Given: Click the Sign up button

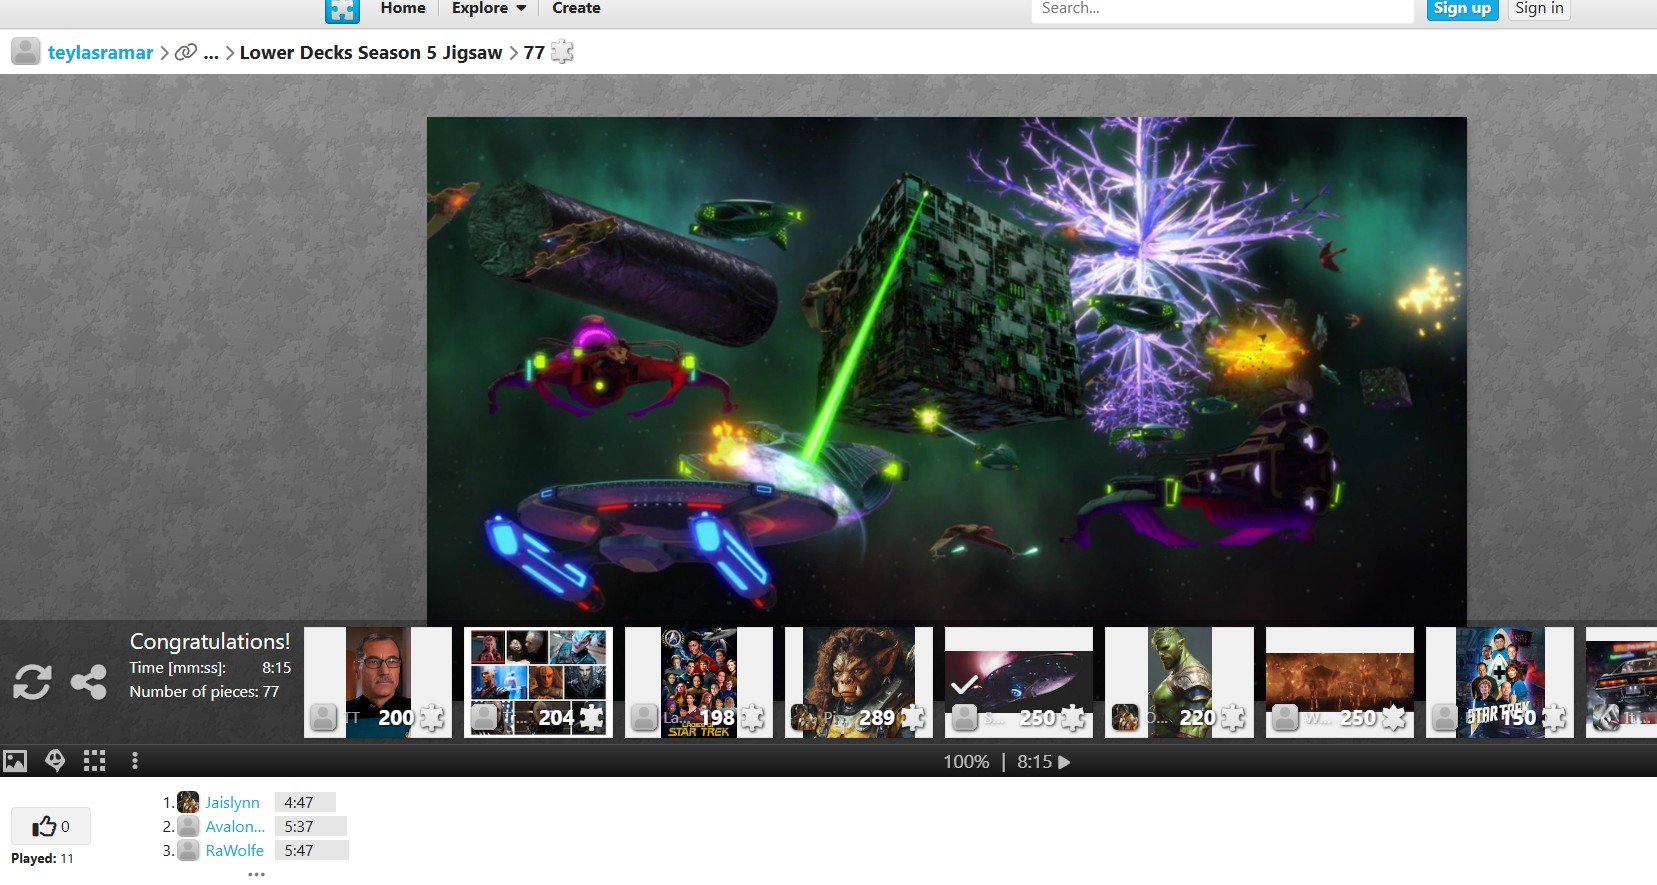Looking at the screenshot, I should click(x=1462, y=9).
